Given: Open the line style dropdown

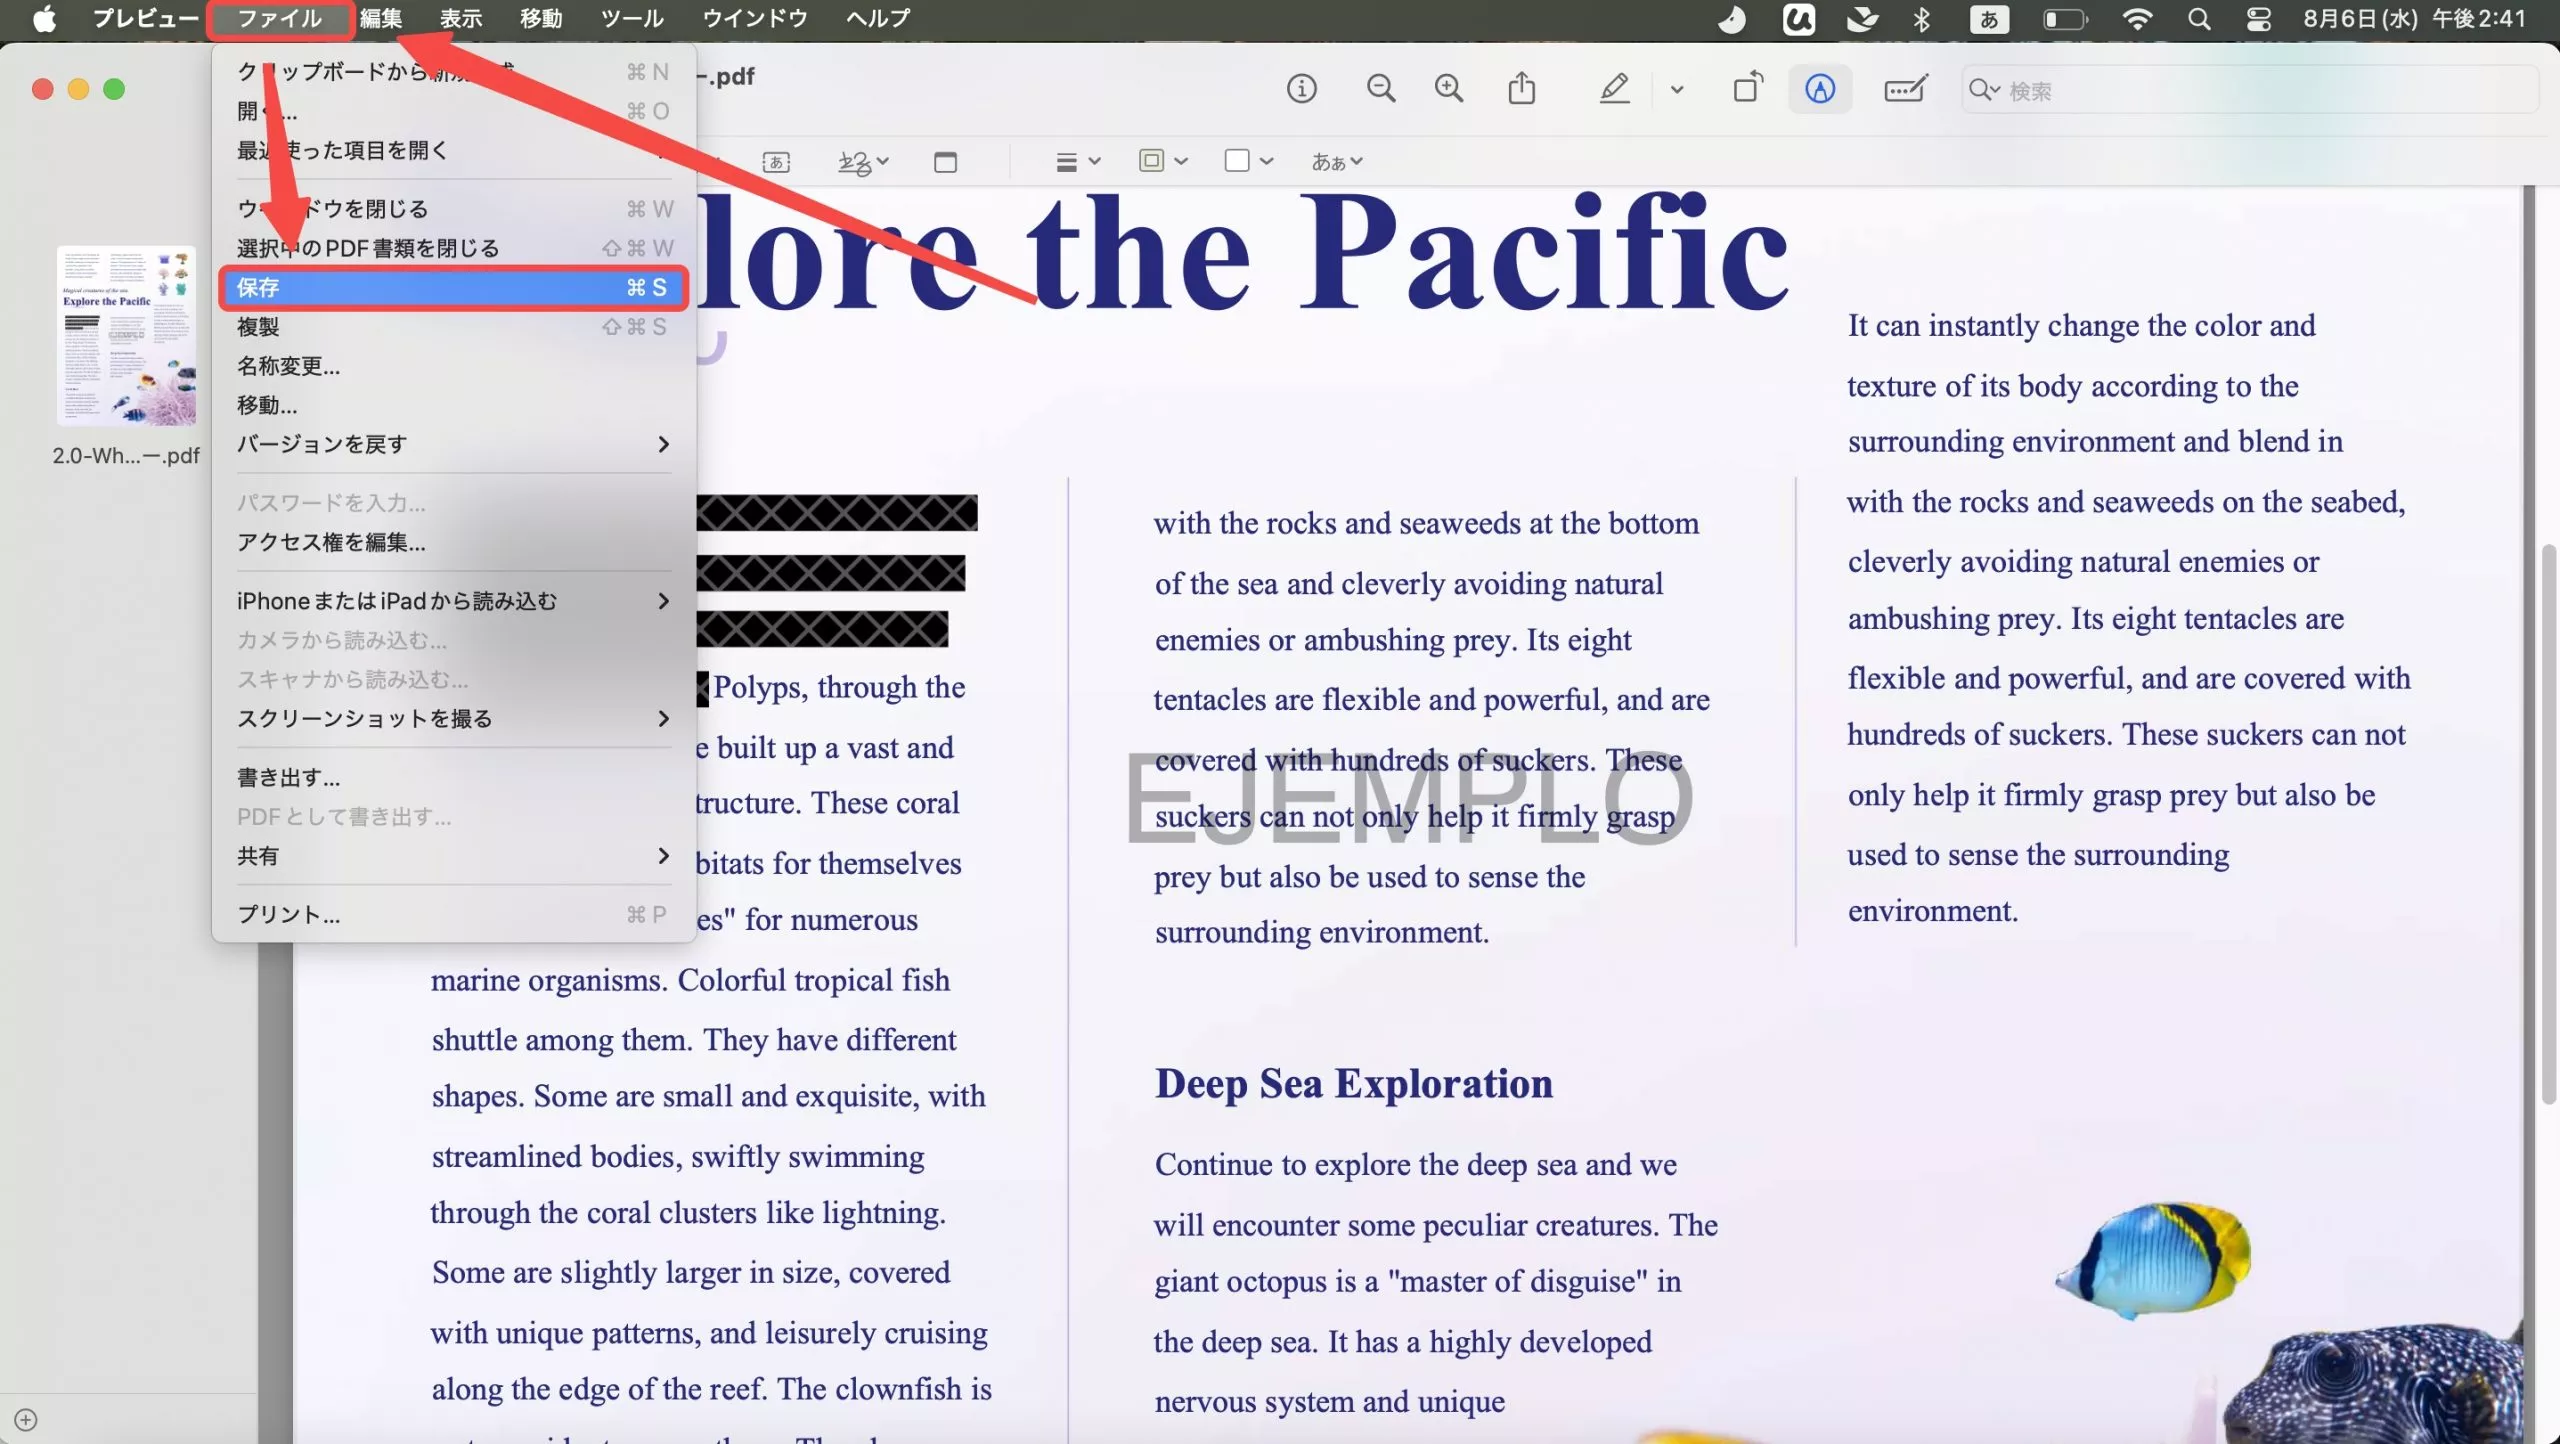Looking at the screenshot, I should point(1078,162).
